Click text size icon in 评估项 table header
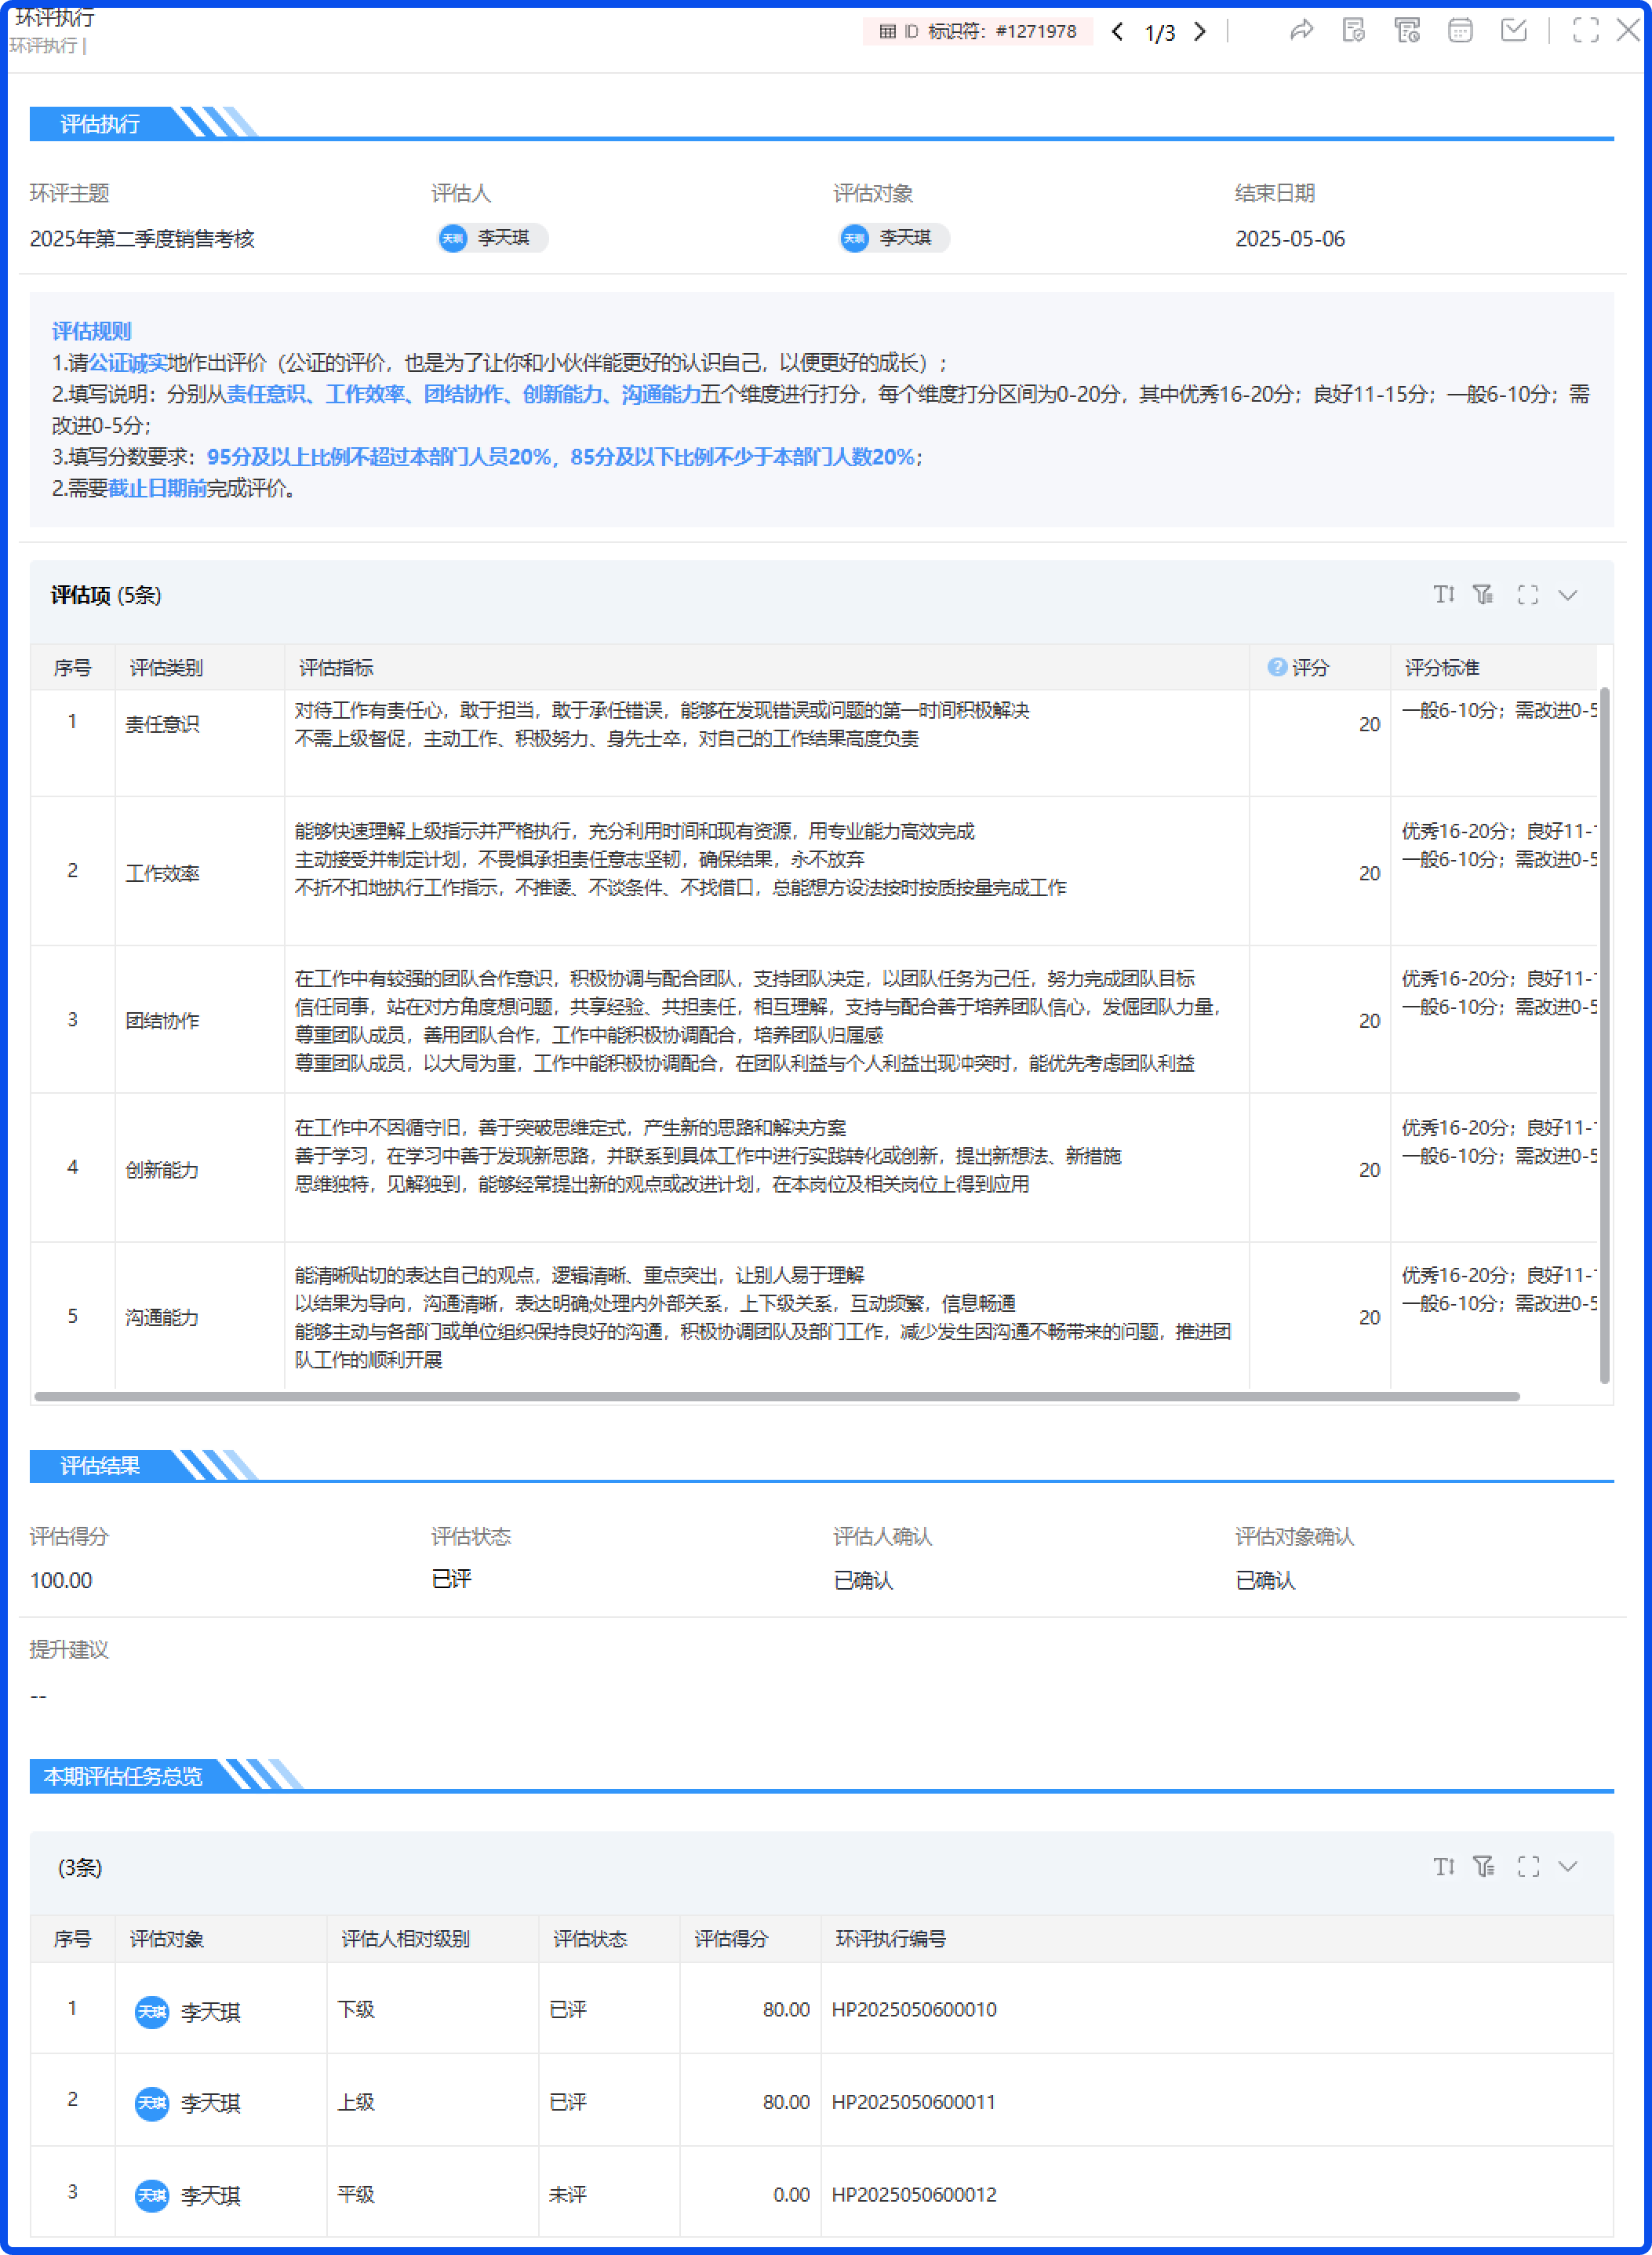 pyautogui.click(x=1443, y=595)
